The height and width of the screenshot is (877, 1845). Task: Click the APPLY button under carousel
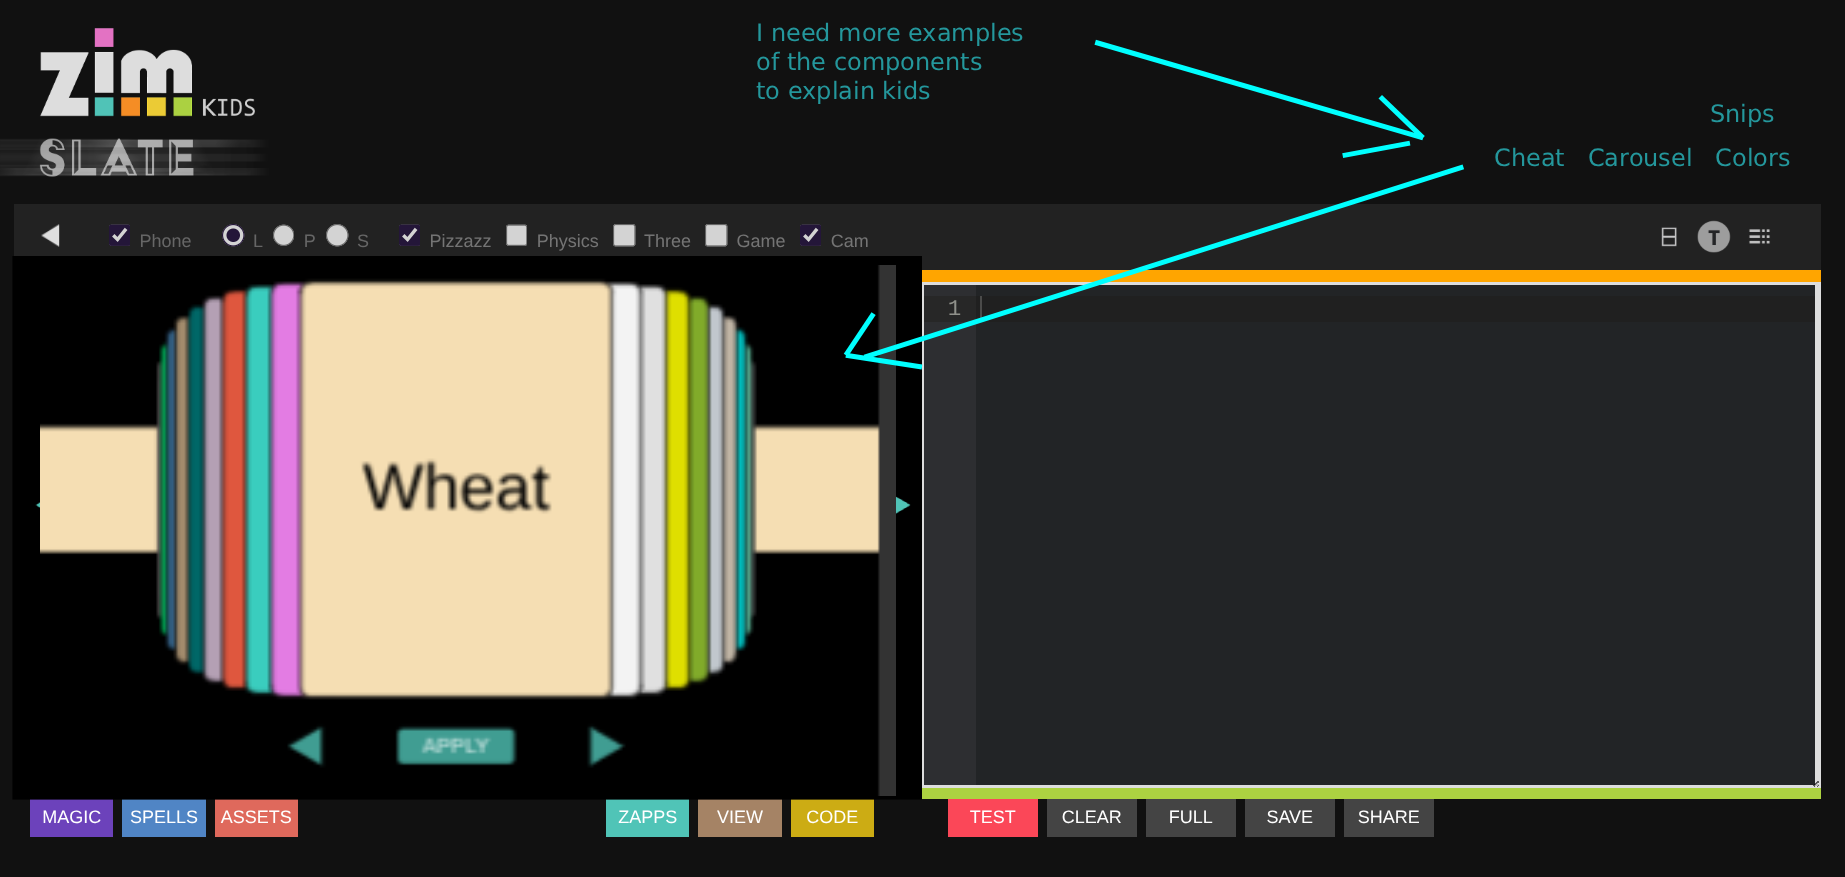click(456, 746)
